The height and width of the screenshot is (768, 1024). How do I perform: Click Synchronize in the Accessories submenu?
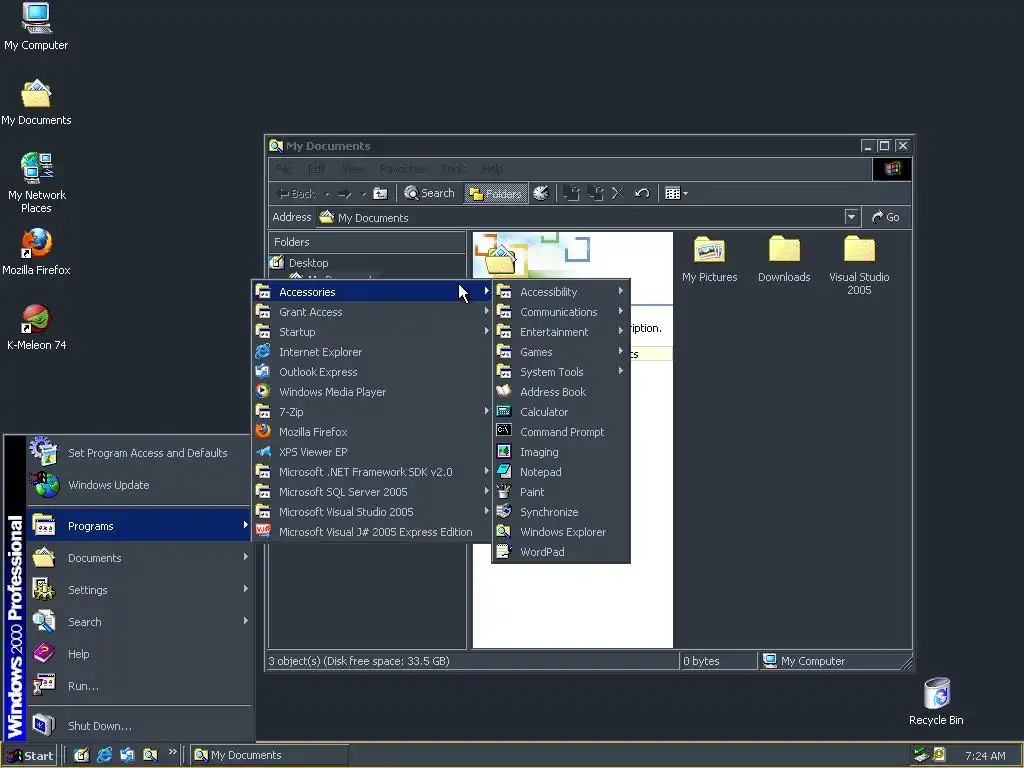tap(561, 512)
